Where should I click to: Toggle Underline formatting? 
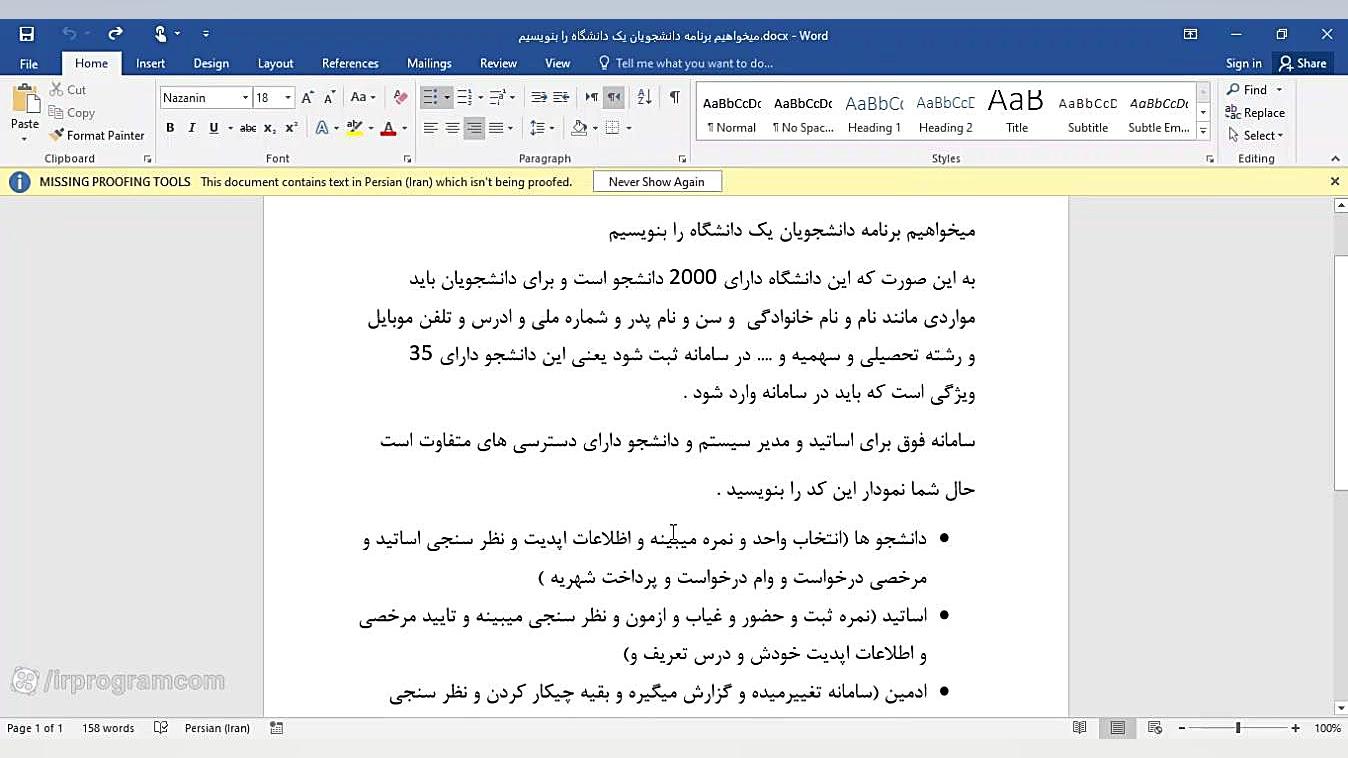(213, 128)
